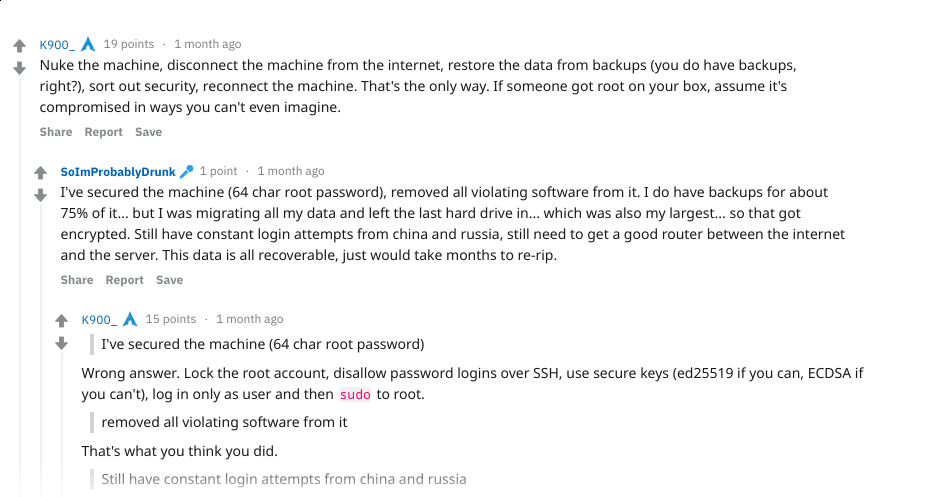Click microphone OP icon beside SoImProbablyDrunk
927x497 pixels.
click(186, 171)
